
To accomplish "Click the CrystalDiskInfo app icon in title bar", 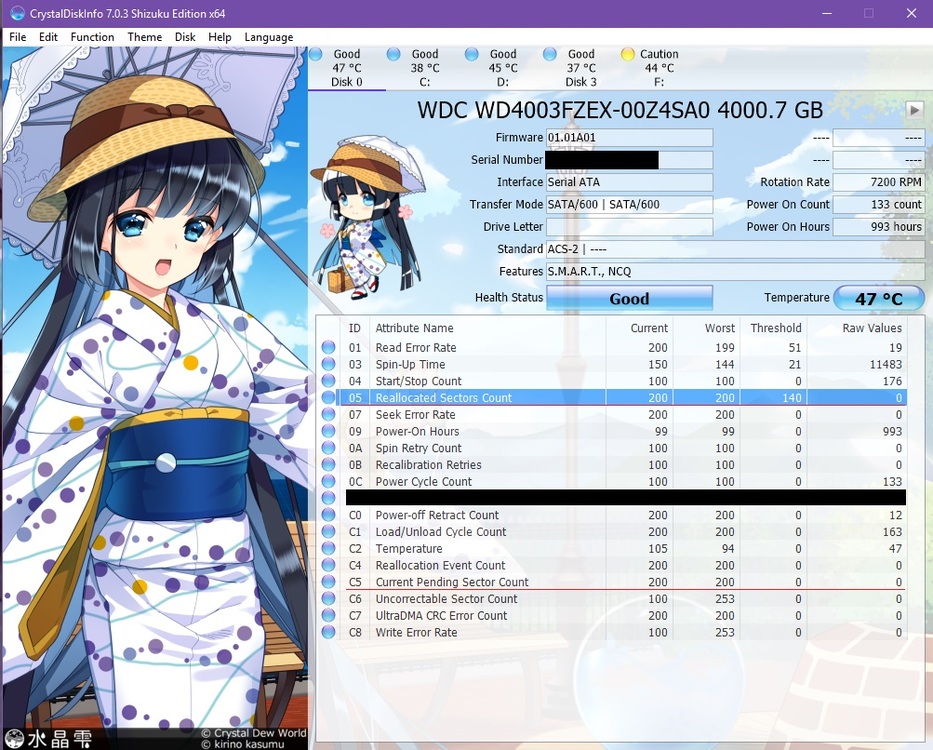I will coord(16,13).
